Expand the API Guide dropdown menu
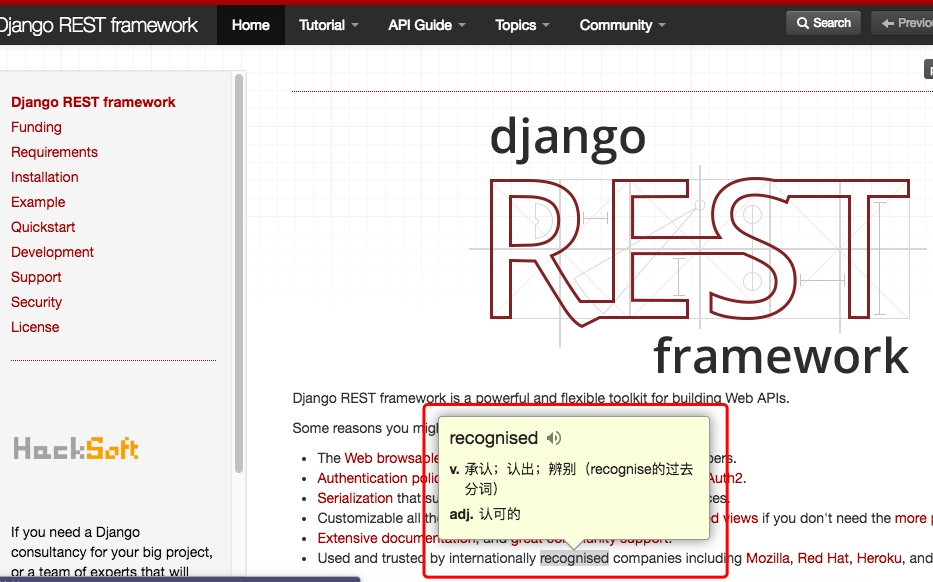 click(427, 25)
